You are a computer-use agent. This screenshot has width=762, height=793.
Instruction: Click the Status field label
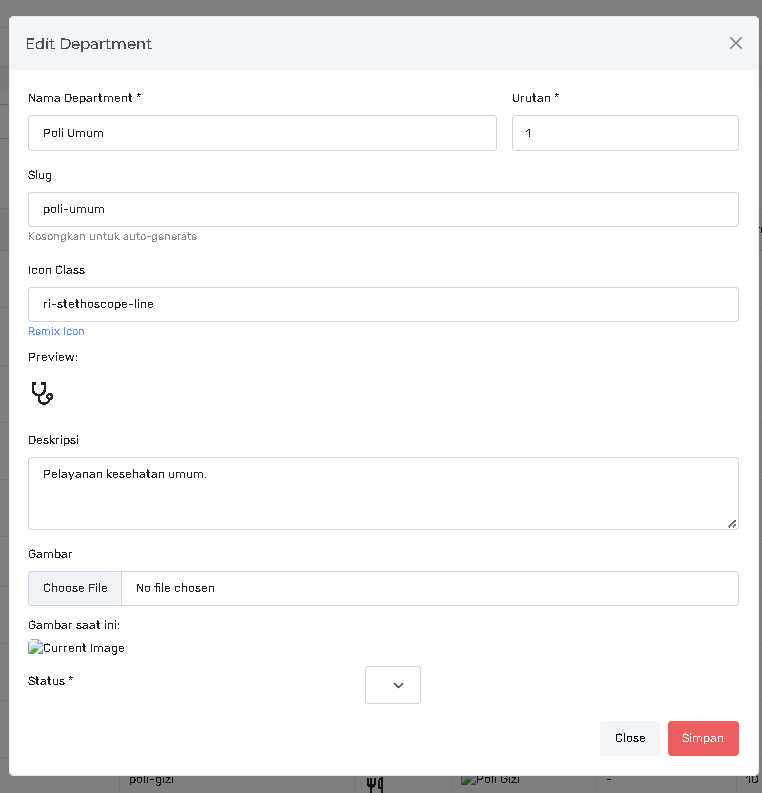pos(50,681)
